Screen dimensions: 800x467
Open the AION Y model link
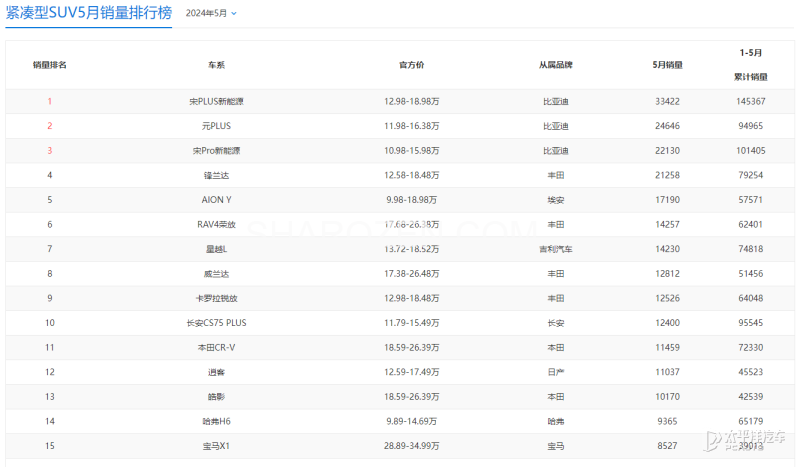(x=216, y=200)
